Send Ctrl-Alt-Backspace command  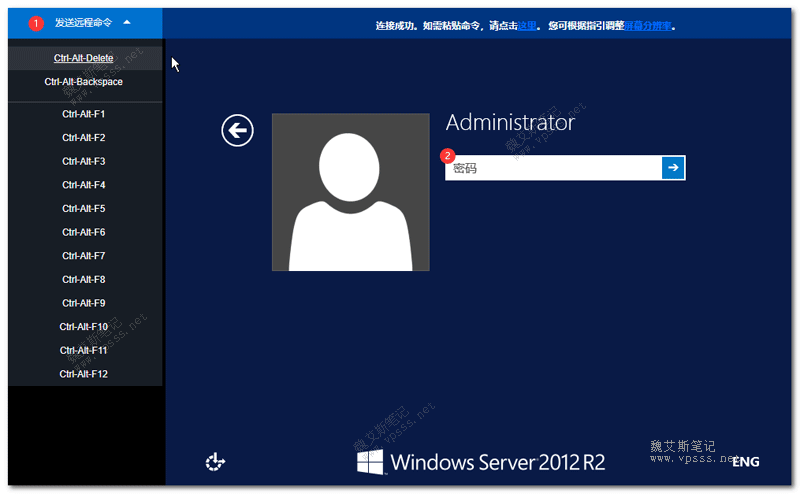coord(84,82)
